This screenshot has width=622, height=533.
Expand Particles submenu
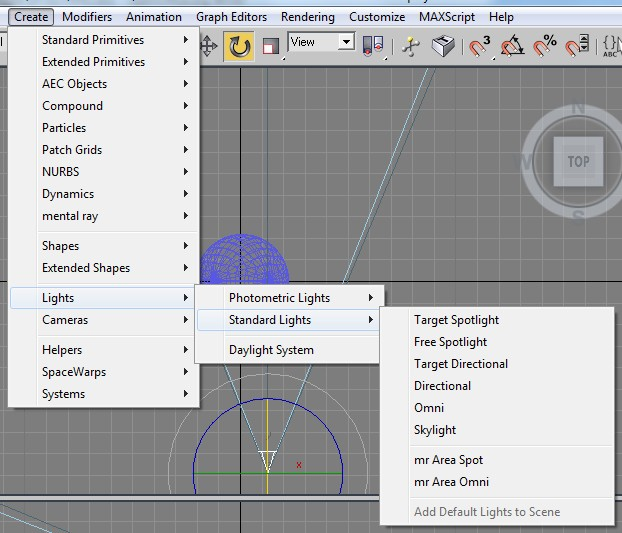pyautogui.click(x=104, y=128)
